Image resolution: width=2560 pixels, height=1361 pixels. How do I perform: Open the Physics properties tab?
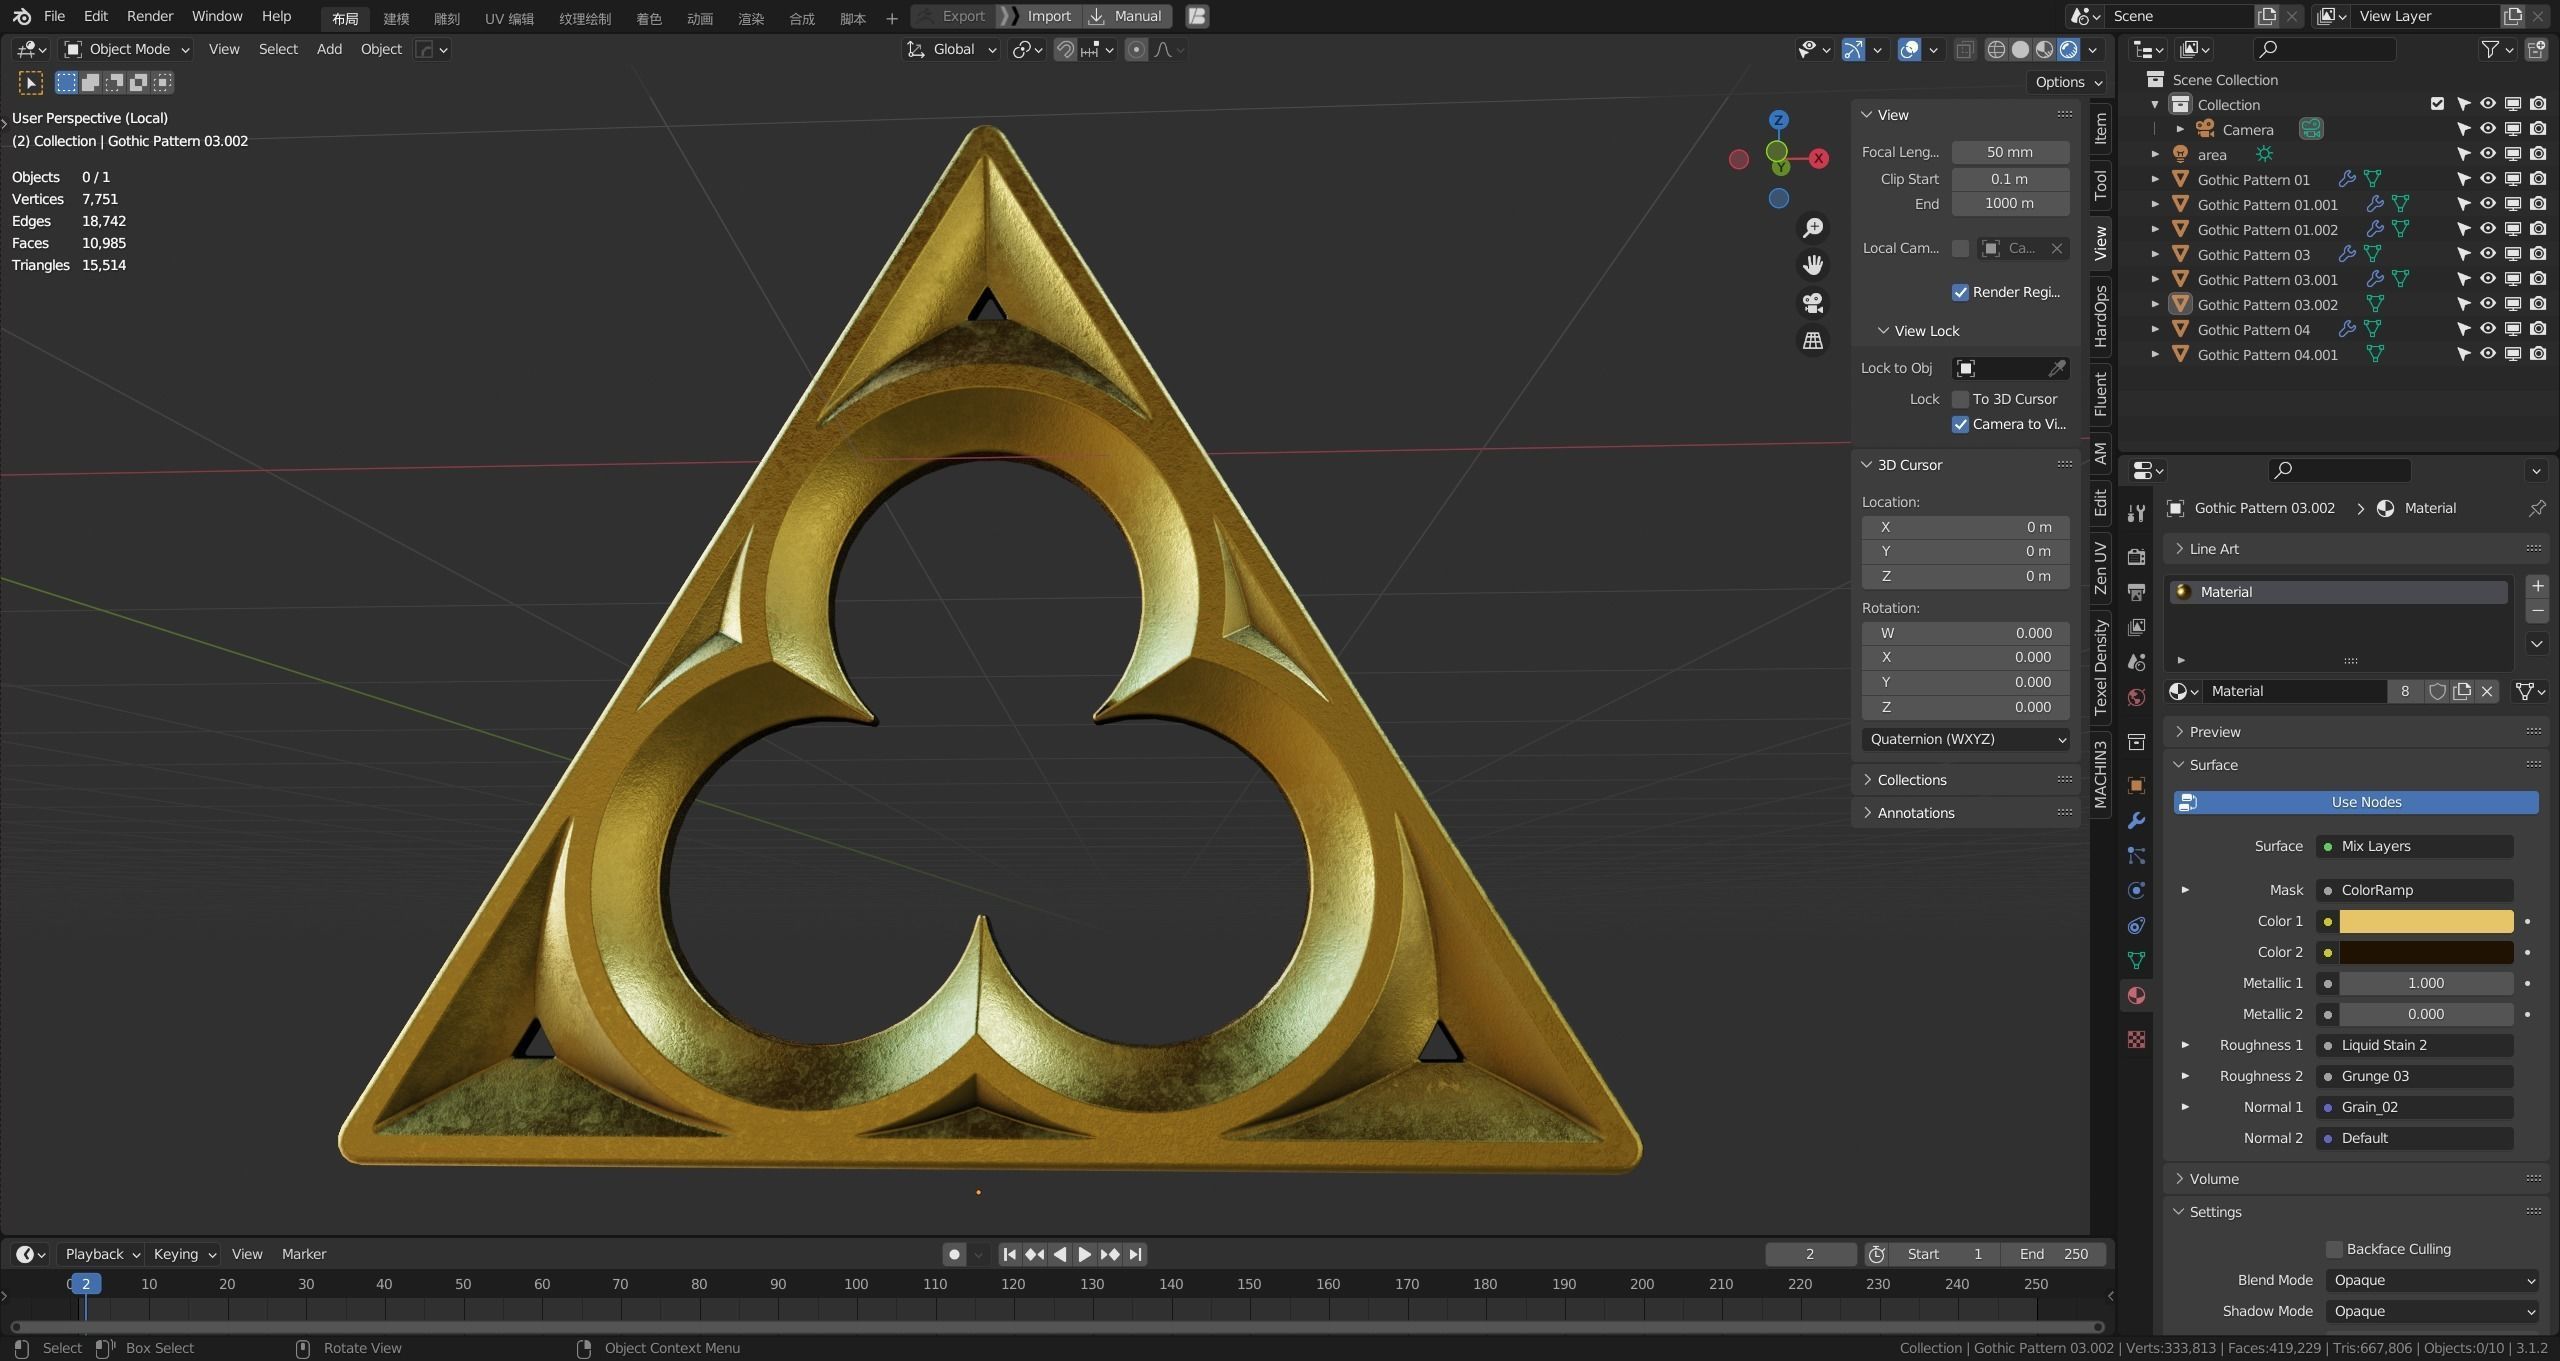click(2136, 890)
